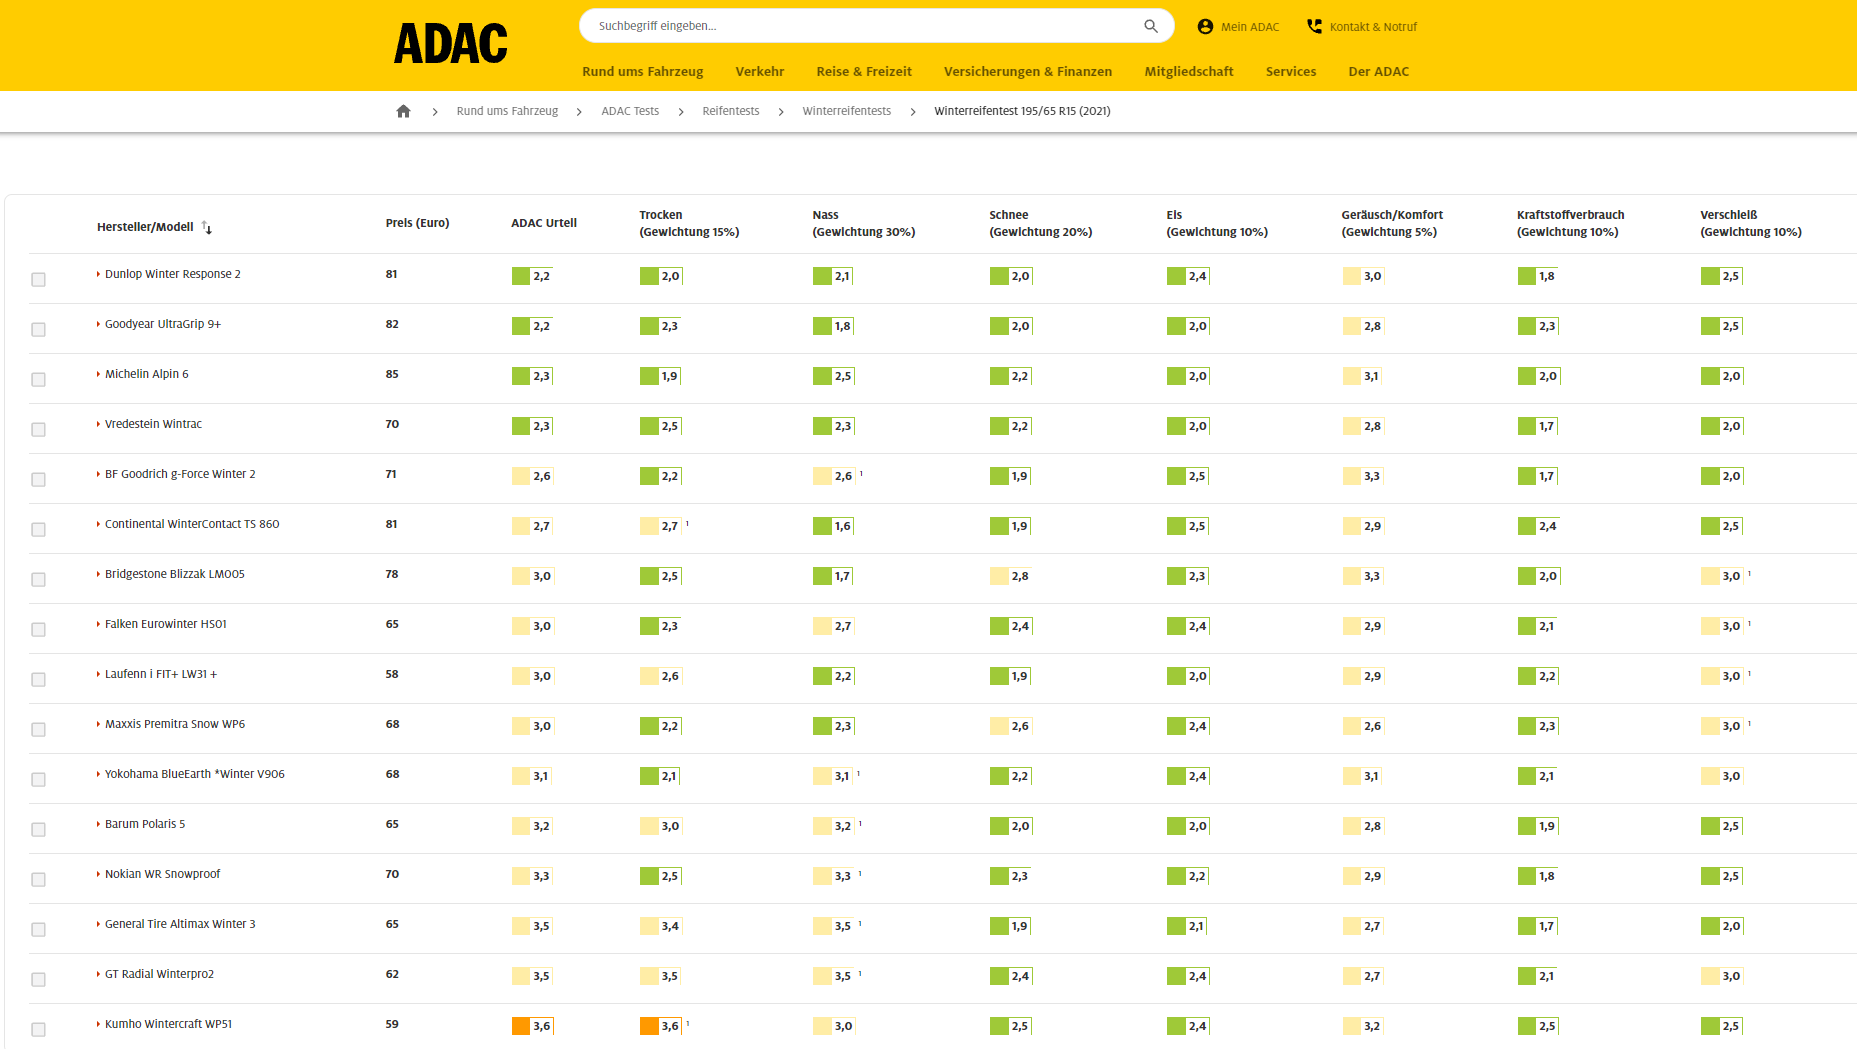Screen dimensions: 1857x1049
Task: Open the Services menu
Action: click(1291, 71)
